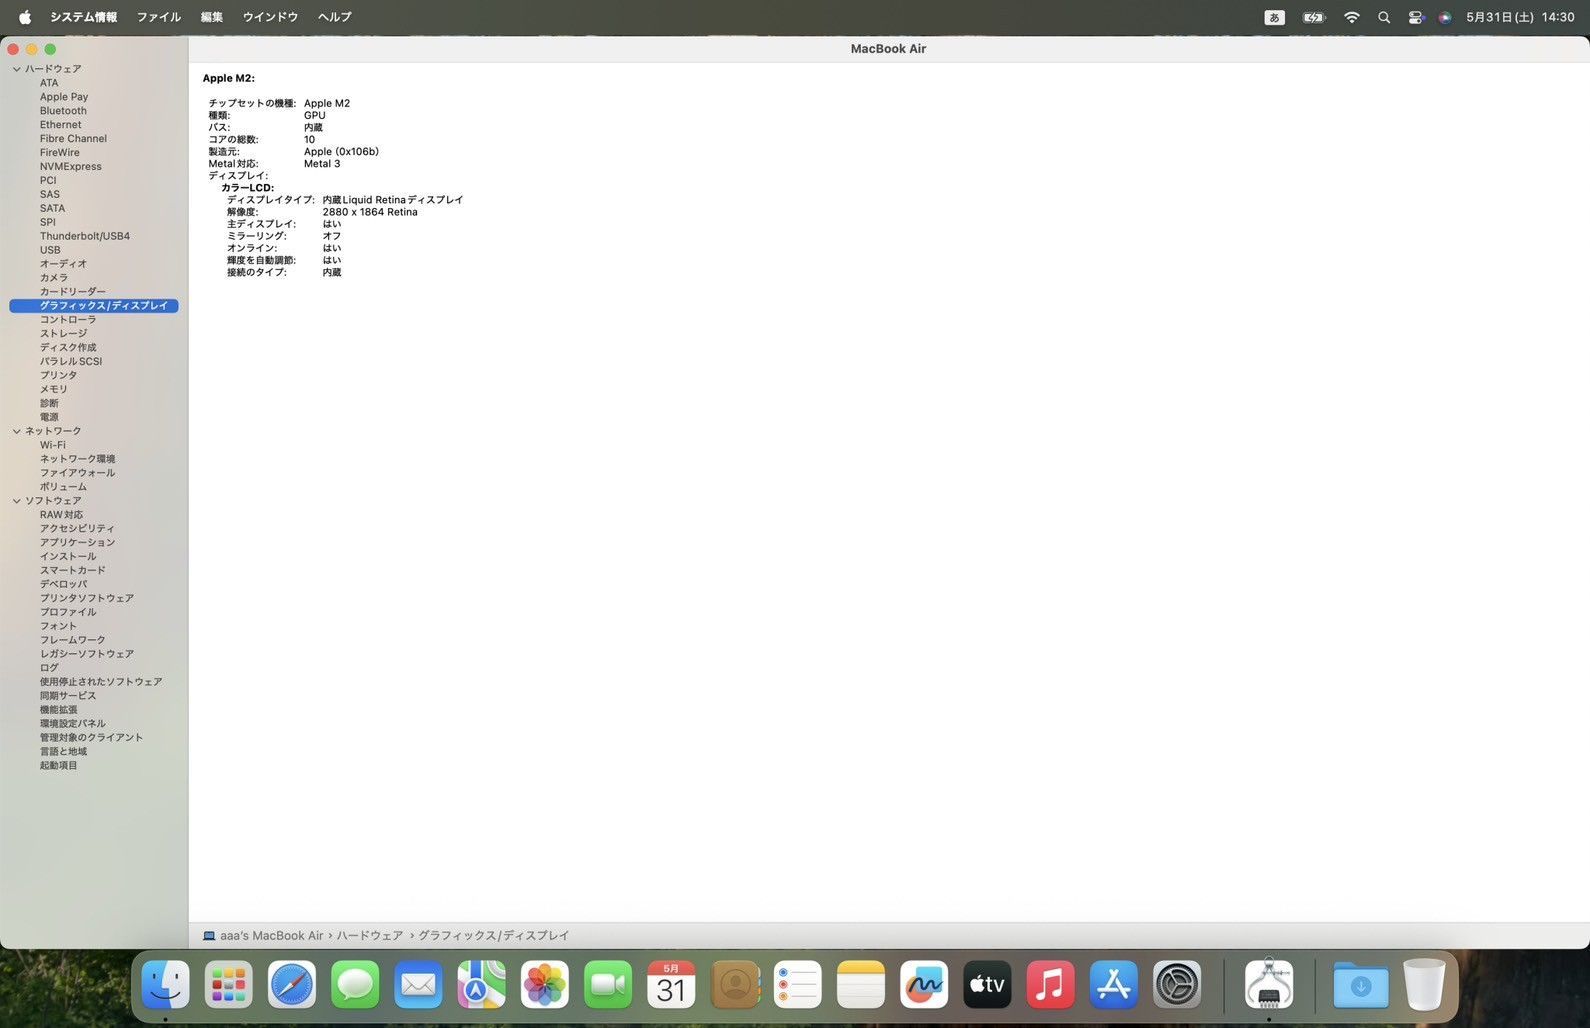Collapse the ハードウェア section
Image resolution: width=1590 pixels, height=1028 pixels.
click(x=17, y=69)
